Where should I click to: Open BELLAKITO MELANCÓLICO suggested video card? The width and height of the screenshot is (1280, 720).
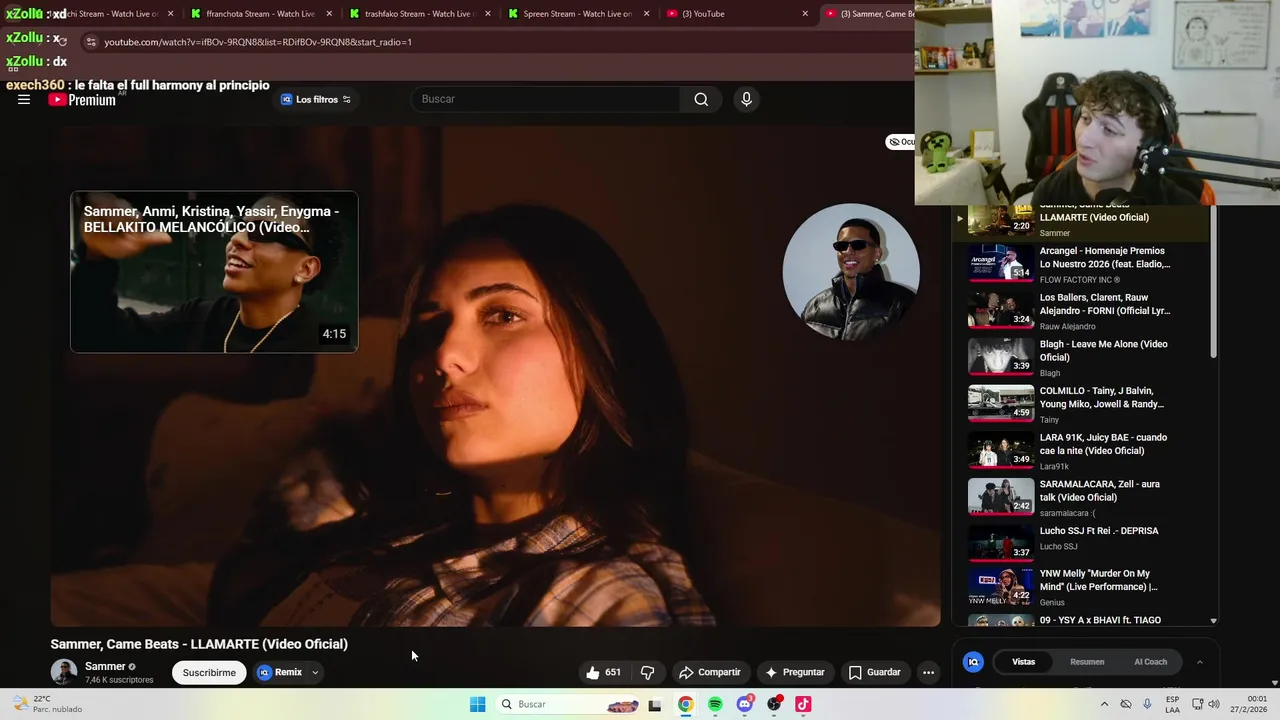pos(214,272)
